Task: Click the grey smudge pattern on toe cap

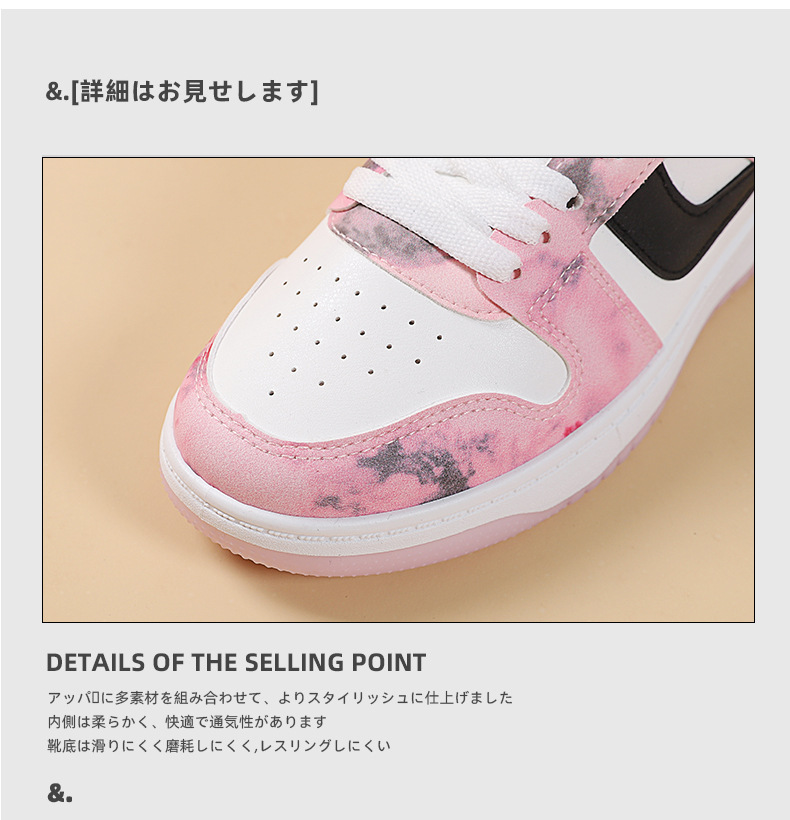Action: click(x=413, y=465)
